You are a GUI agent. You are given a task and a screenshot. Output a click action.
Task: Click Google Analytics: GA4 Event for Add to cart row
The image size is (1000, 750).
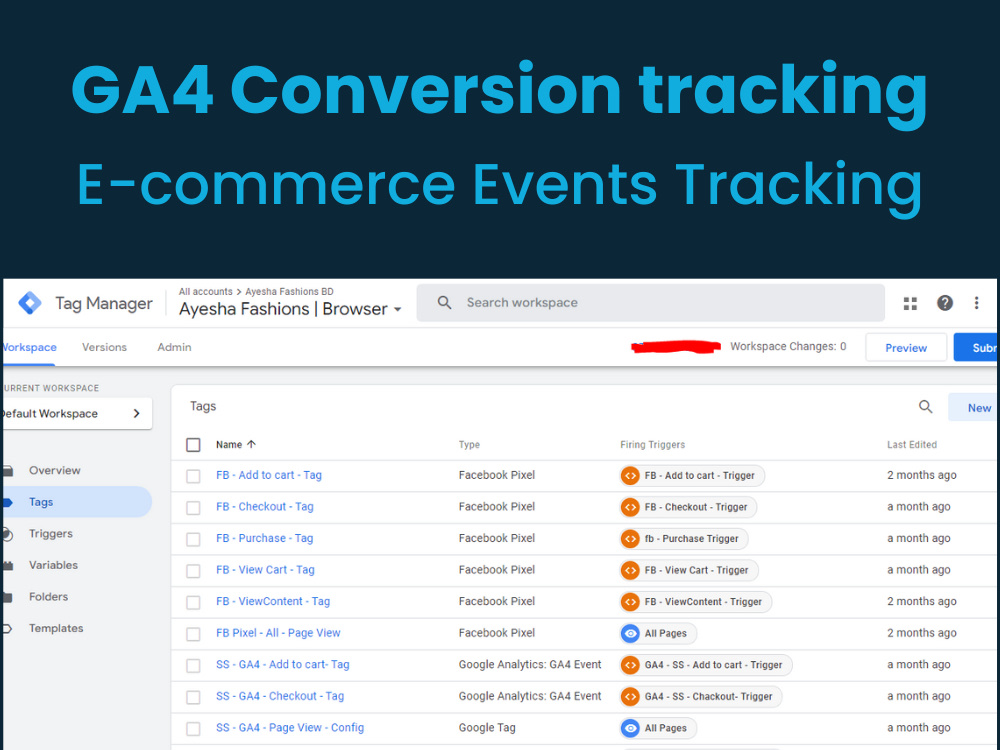click(x=529, y=665)
